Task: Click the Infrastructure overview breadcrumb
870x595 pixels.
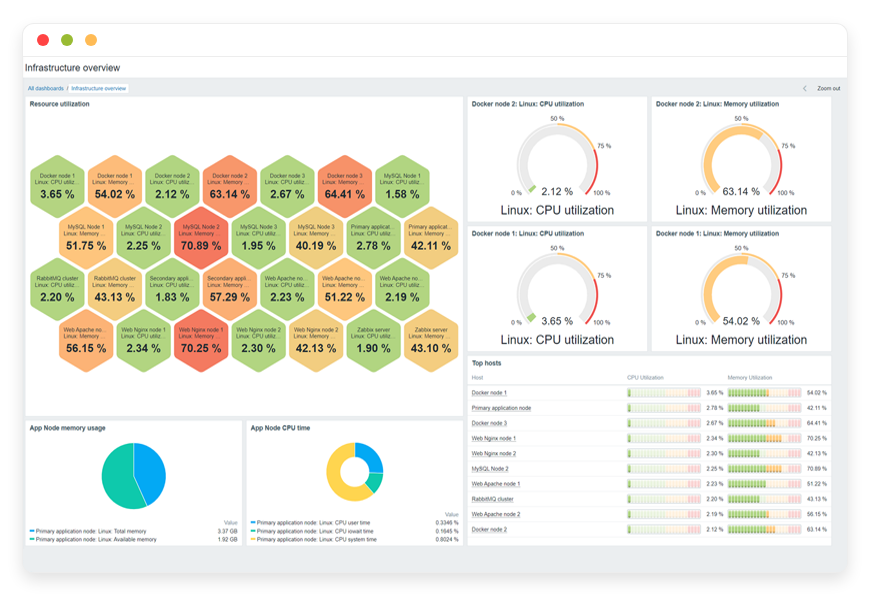Action: click(x=99, y=88)
